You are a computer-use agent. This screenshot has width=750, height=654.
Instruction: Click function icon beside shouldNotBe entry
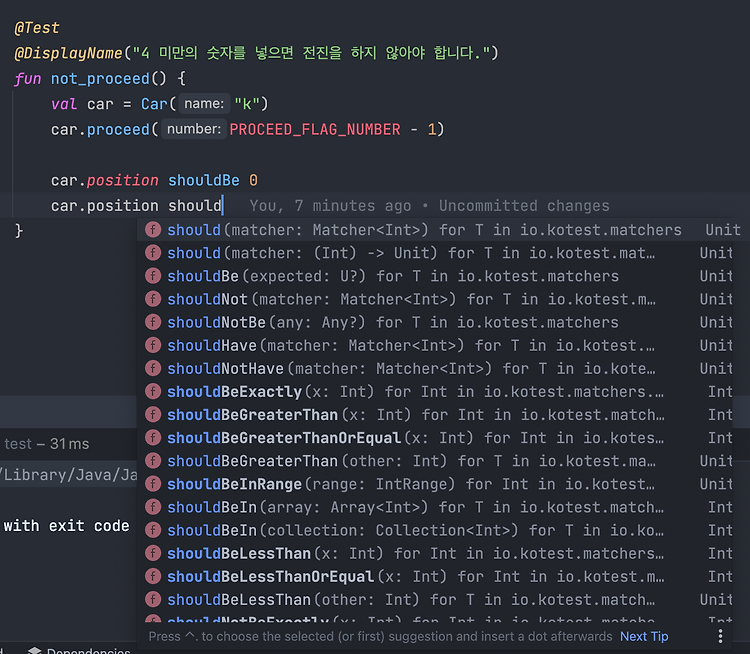[x=153, y=322]
